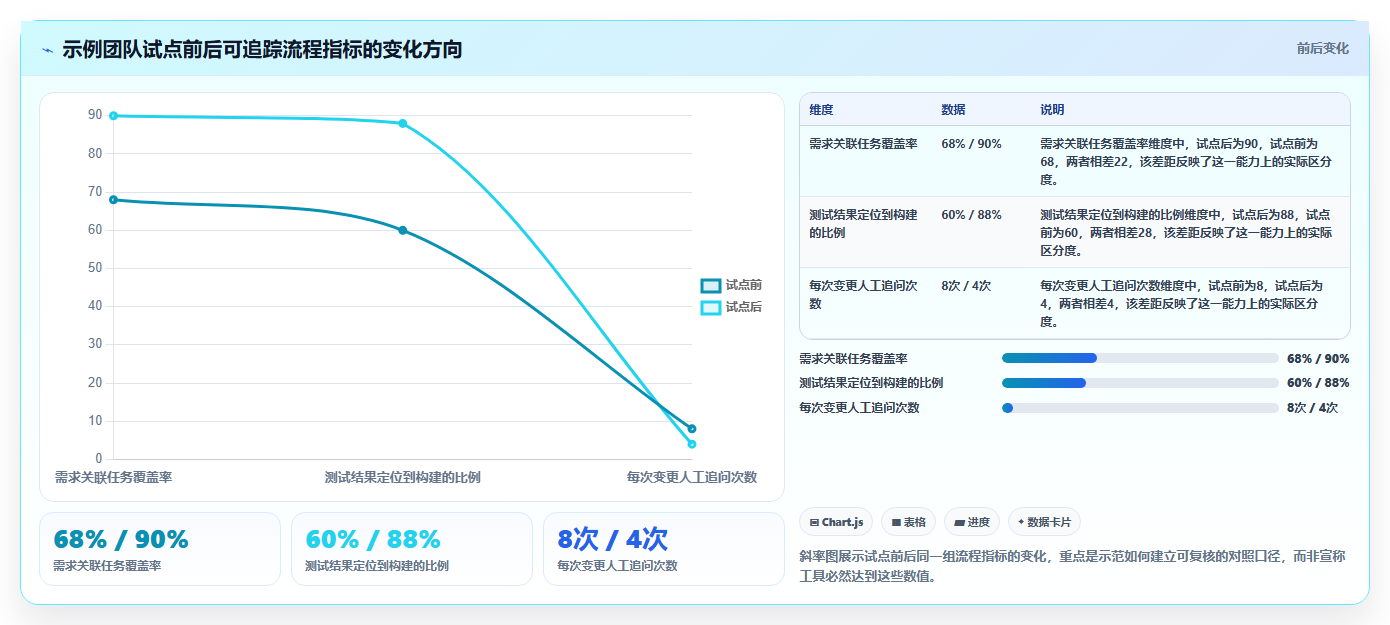Click 试点后 data point at 90
The width and height of the screenshot is (1390, 625).
[113, 116]
